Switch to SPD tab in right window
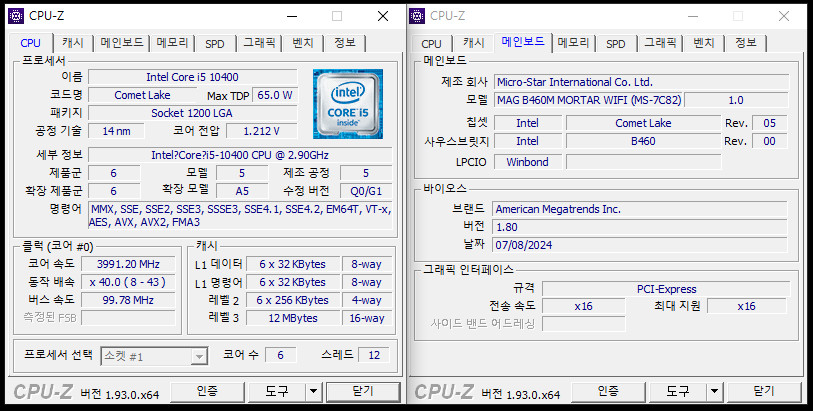The width and height of the screenshot is (813, 411). 615,44
